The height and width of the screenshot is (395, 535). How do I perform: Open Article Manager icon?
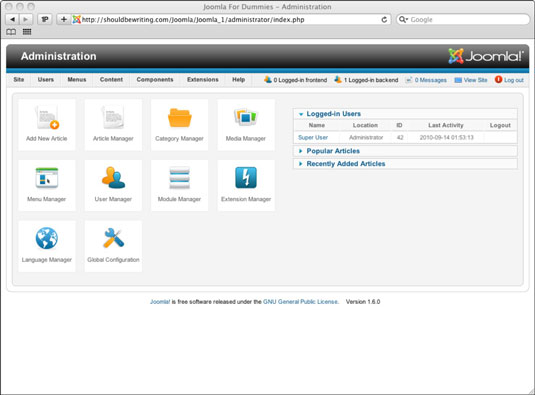click(x=113, y=117)
